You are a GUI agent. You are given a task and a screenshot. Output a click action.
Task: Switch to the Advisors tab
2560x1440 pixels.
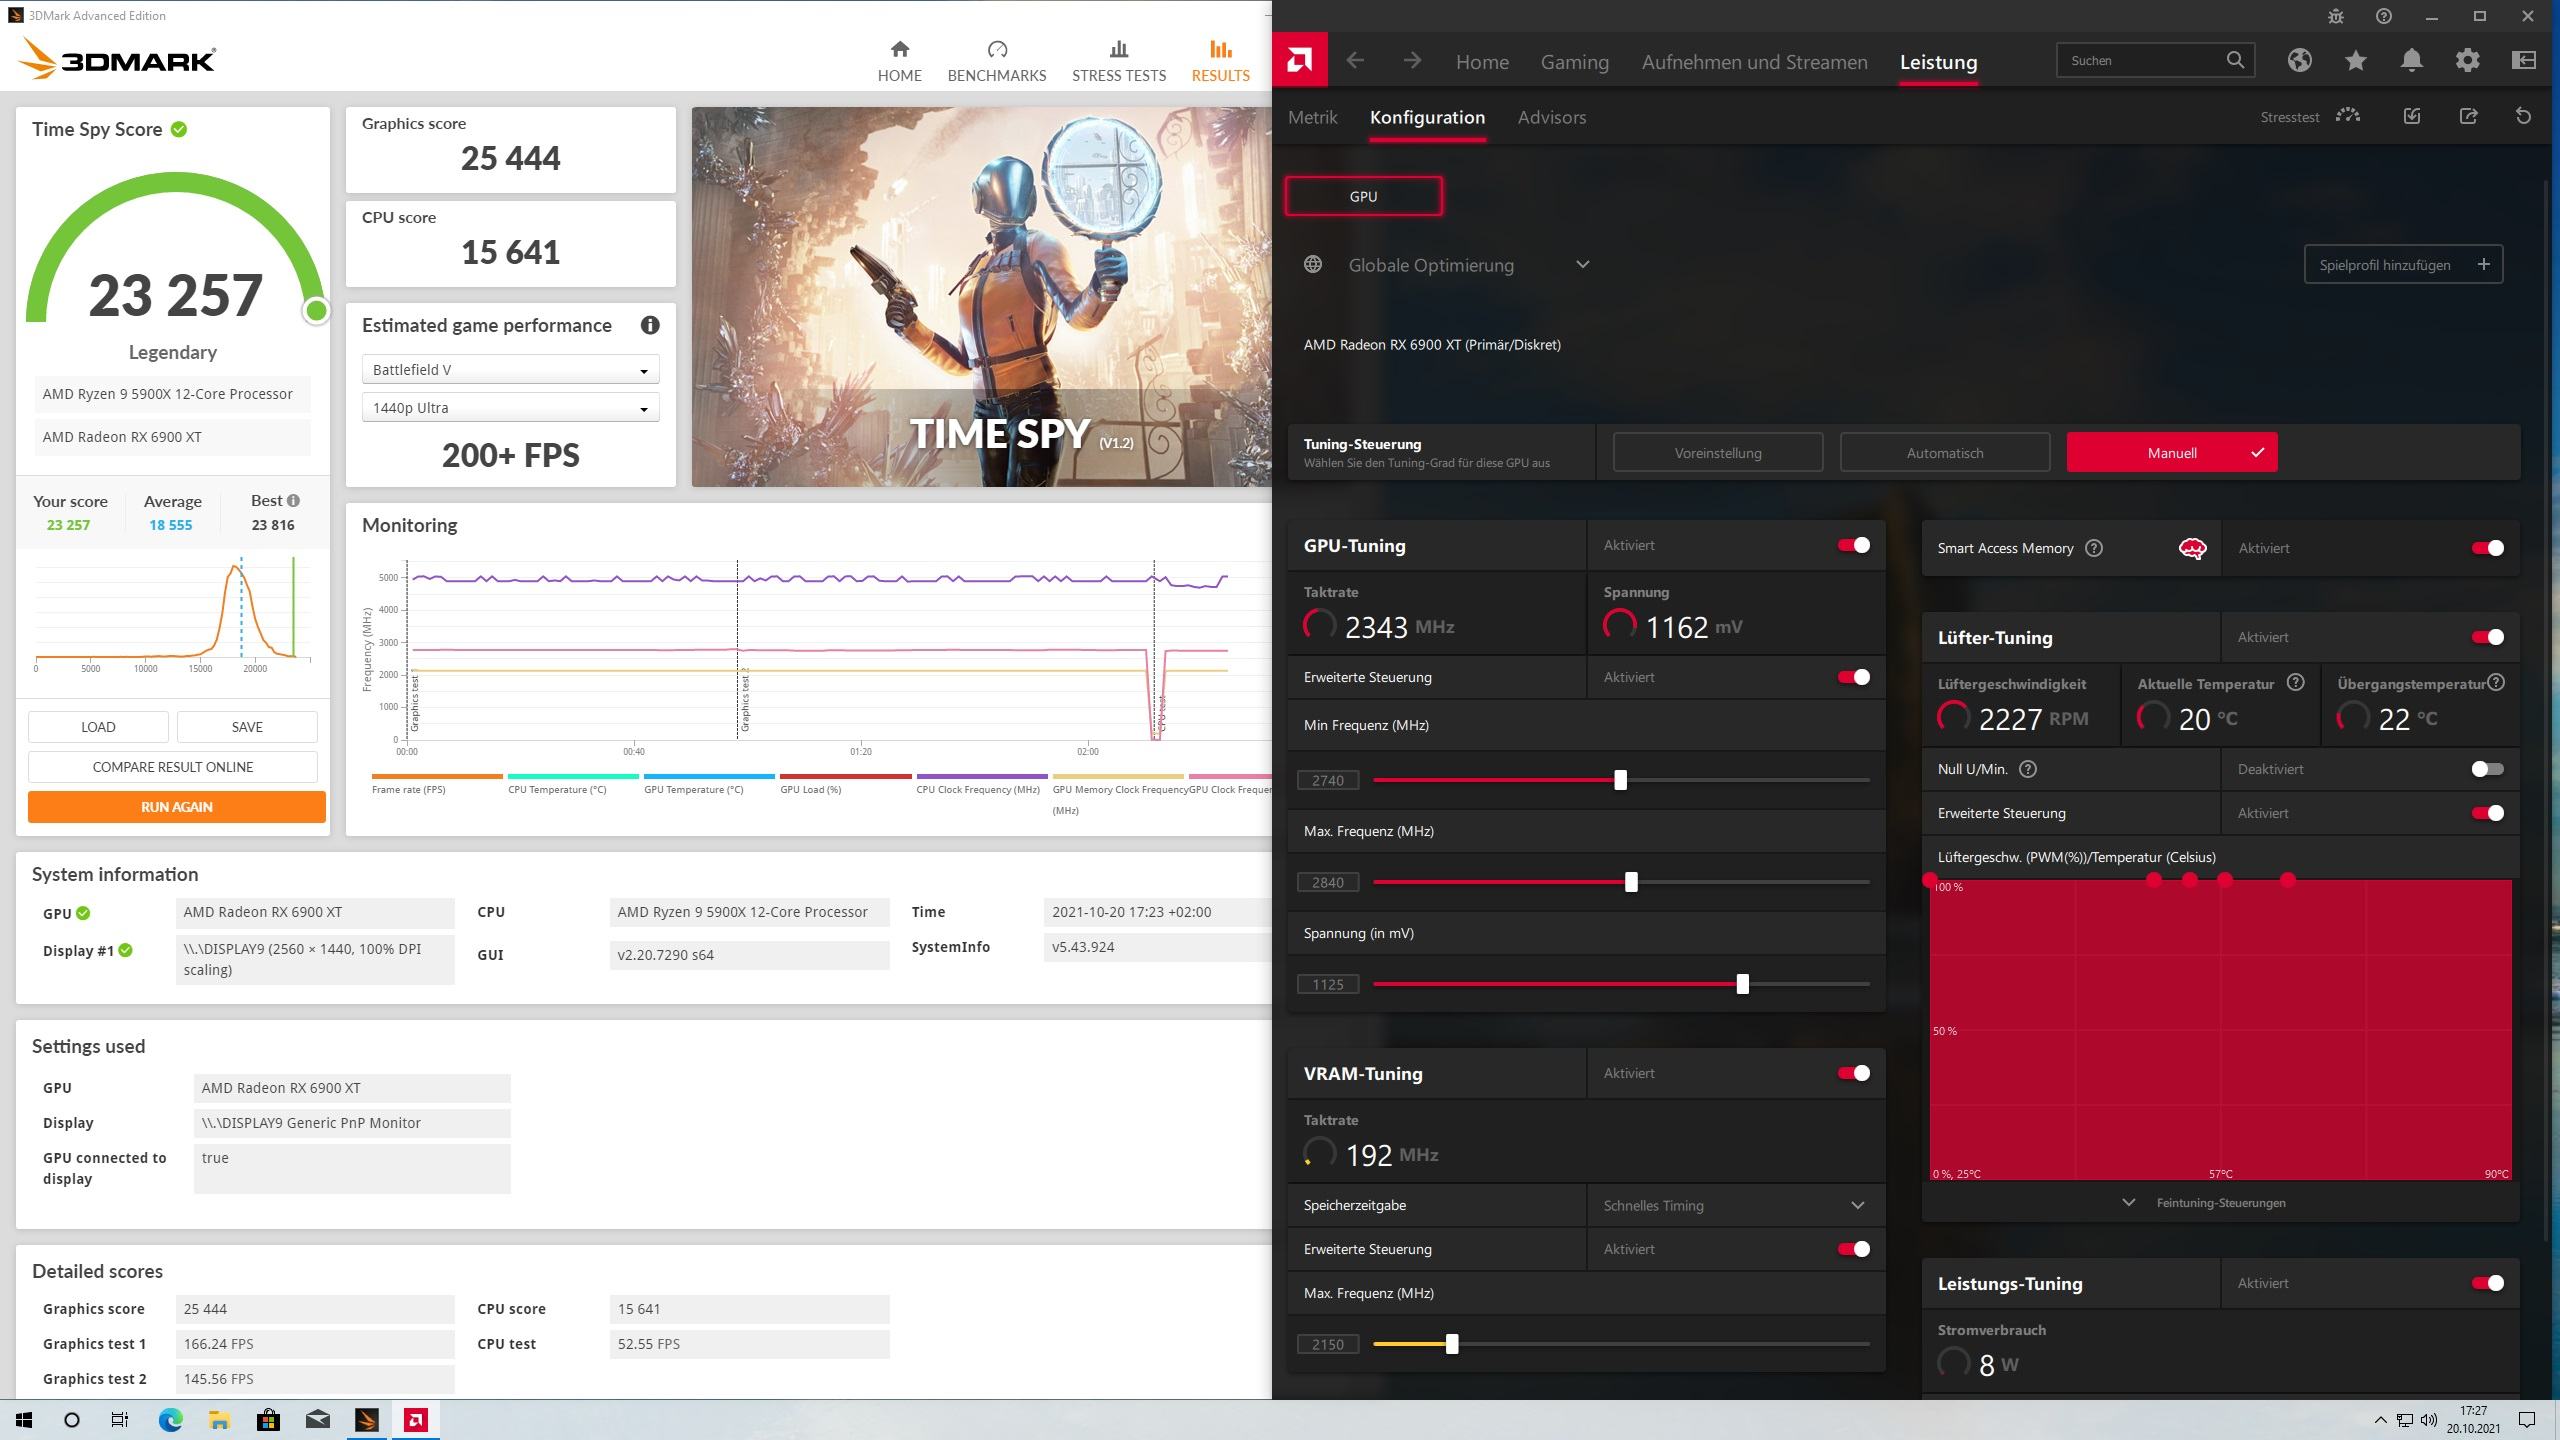[x=1551, y=117]
